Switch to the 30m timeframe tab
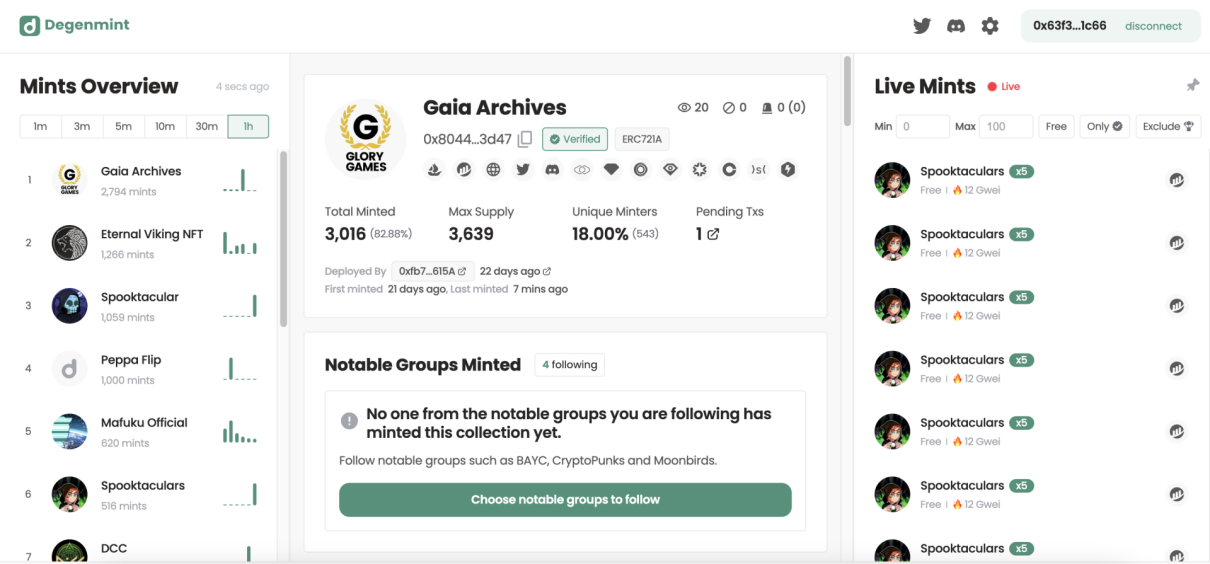1210x564 pixels. tap(207, 126)
